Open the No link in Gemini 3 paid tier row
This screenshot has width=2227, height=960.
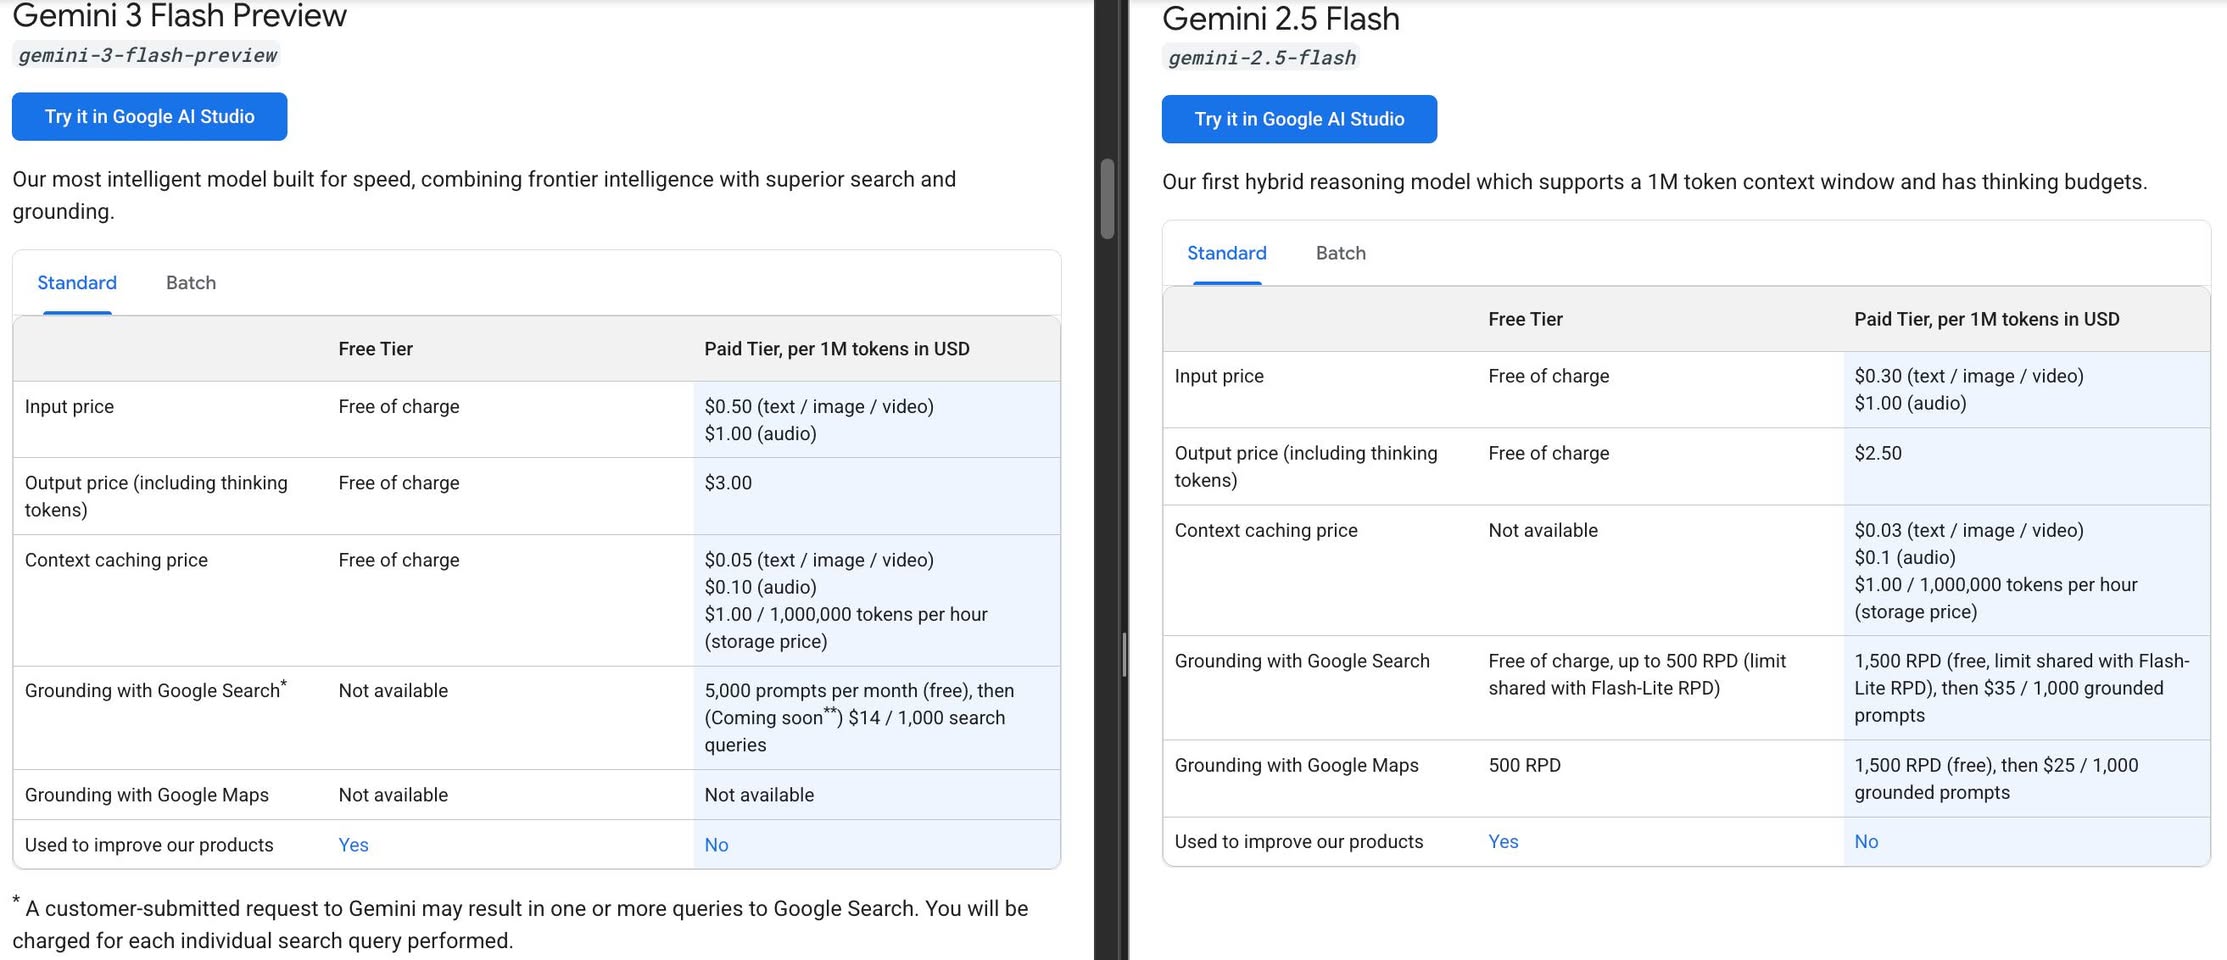click(x=716, y=845)
